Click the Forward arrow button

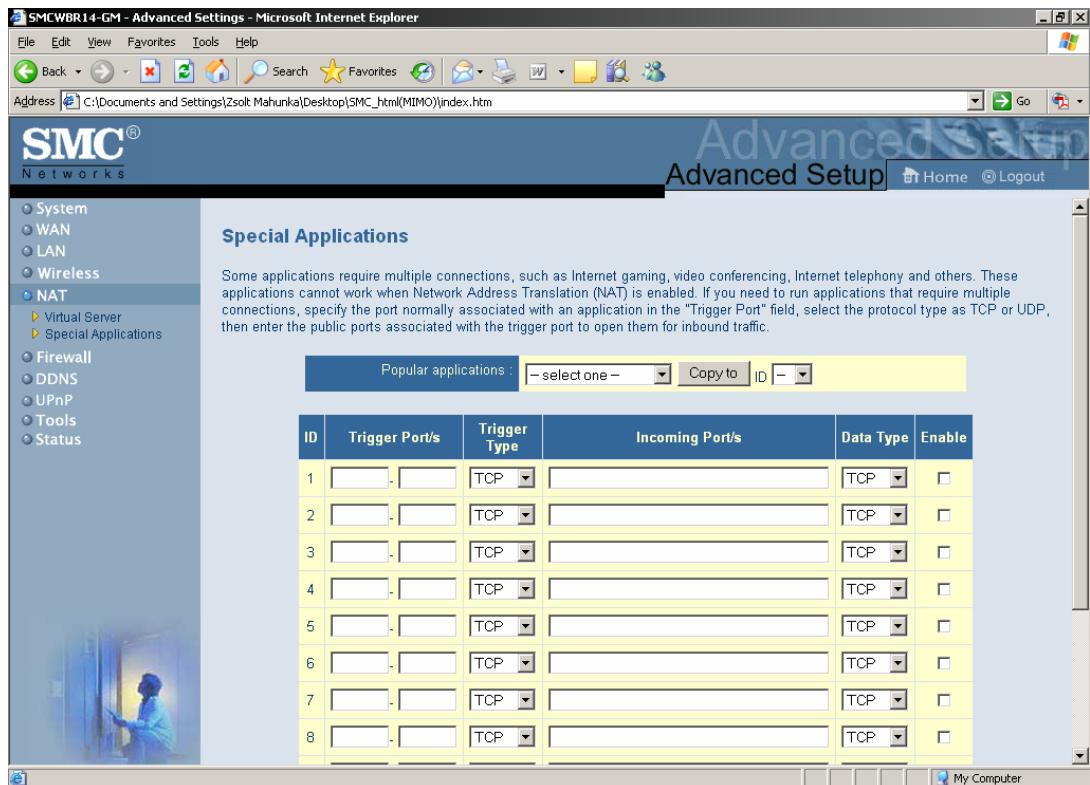coord(102,71)
